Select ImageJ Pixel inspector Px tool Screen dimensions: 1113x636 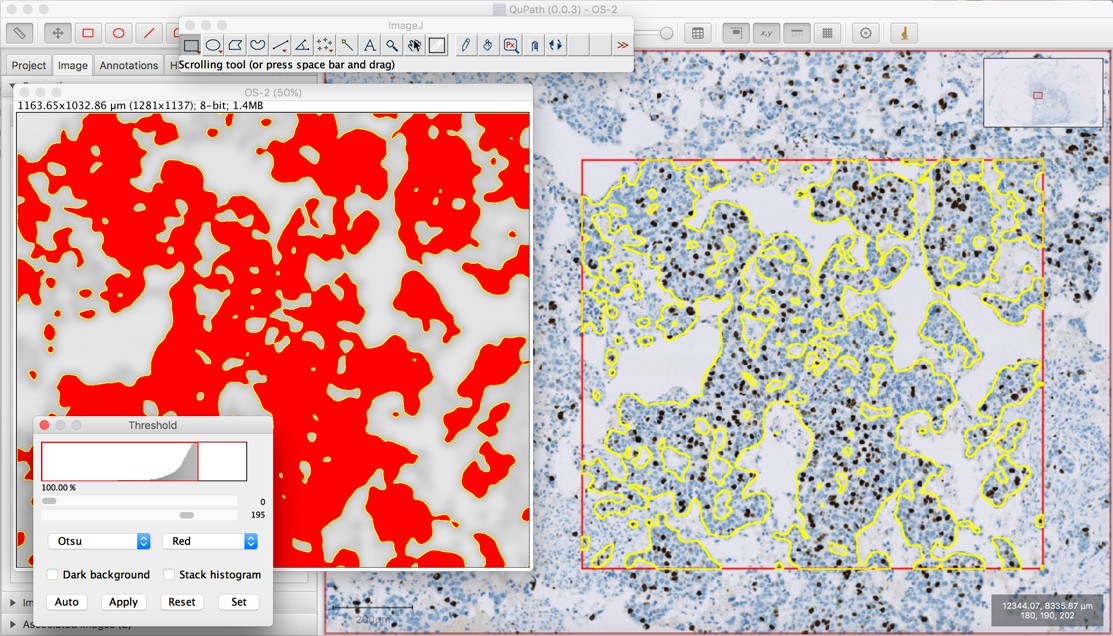[510, 45]
